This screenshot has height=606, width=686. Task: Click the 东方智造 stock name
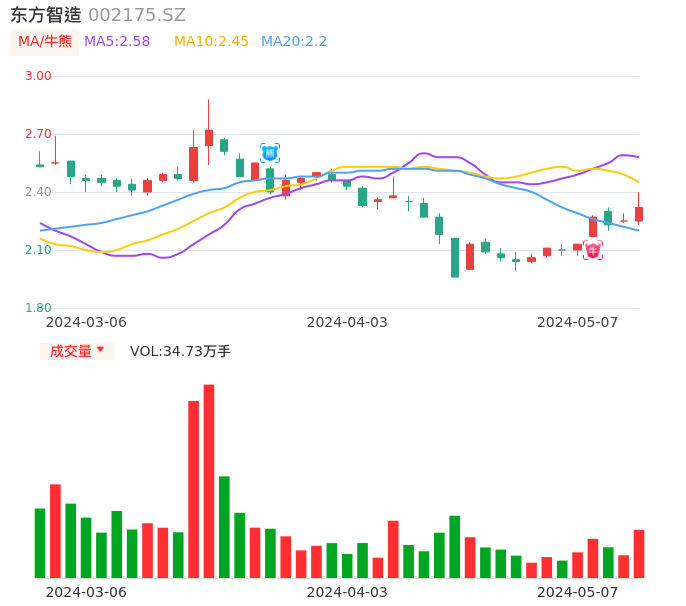(x=45, y=15)
